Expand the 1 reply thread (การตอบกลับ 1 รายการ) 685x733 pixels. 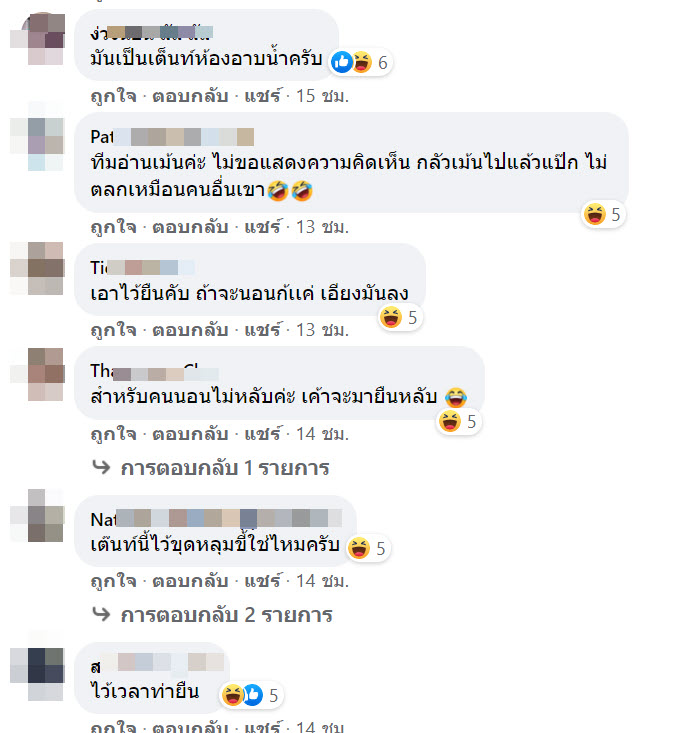click(225, 468)
